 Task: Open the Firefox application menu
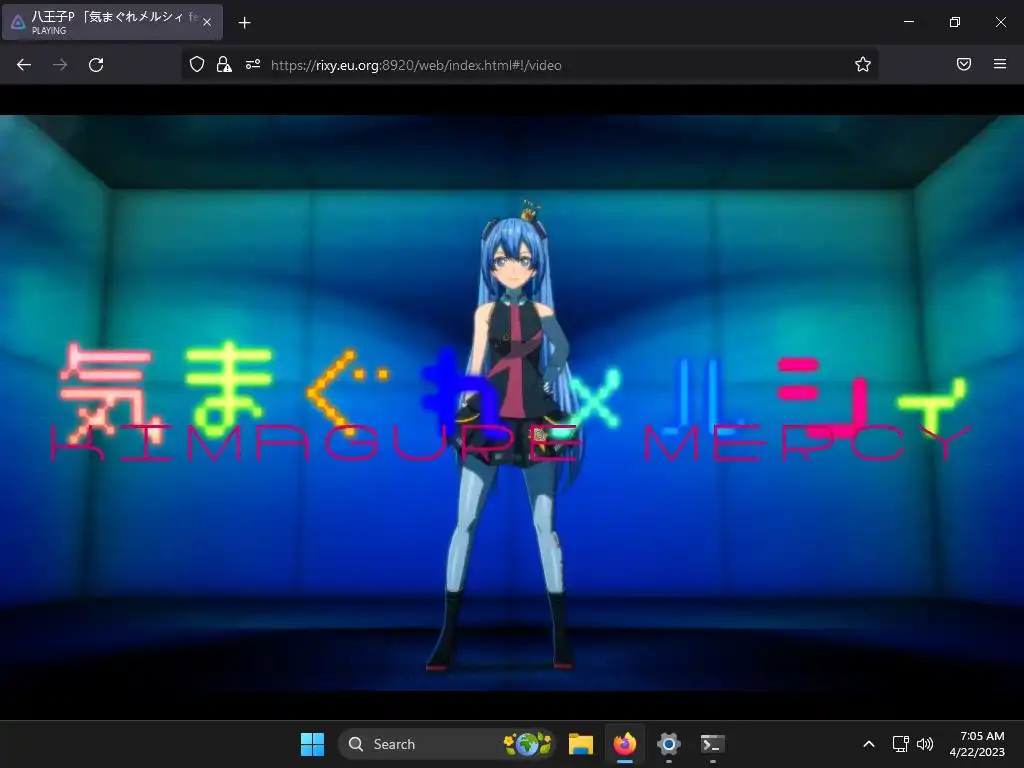[1000, 64]
